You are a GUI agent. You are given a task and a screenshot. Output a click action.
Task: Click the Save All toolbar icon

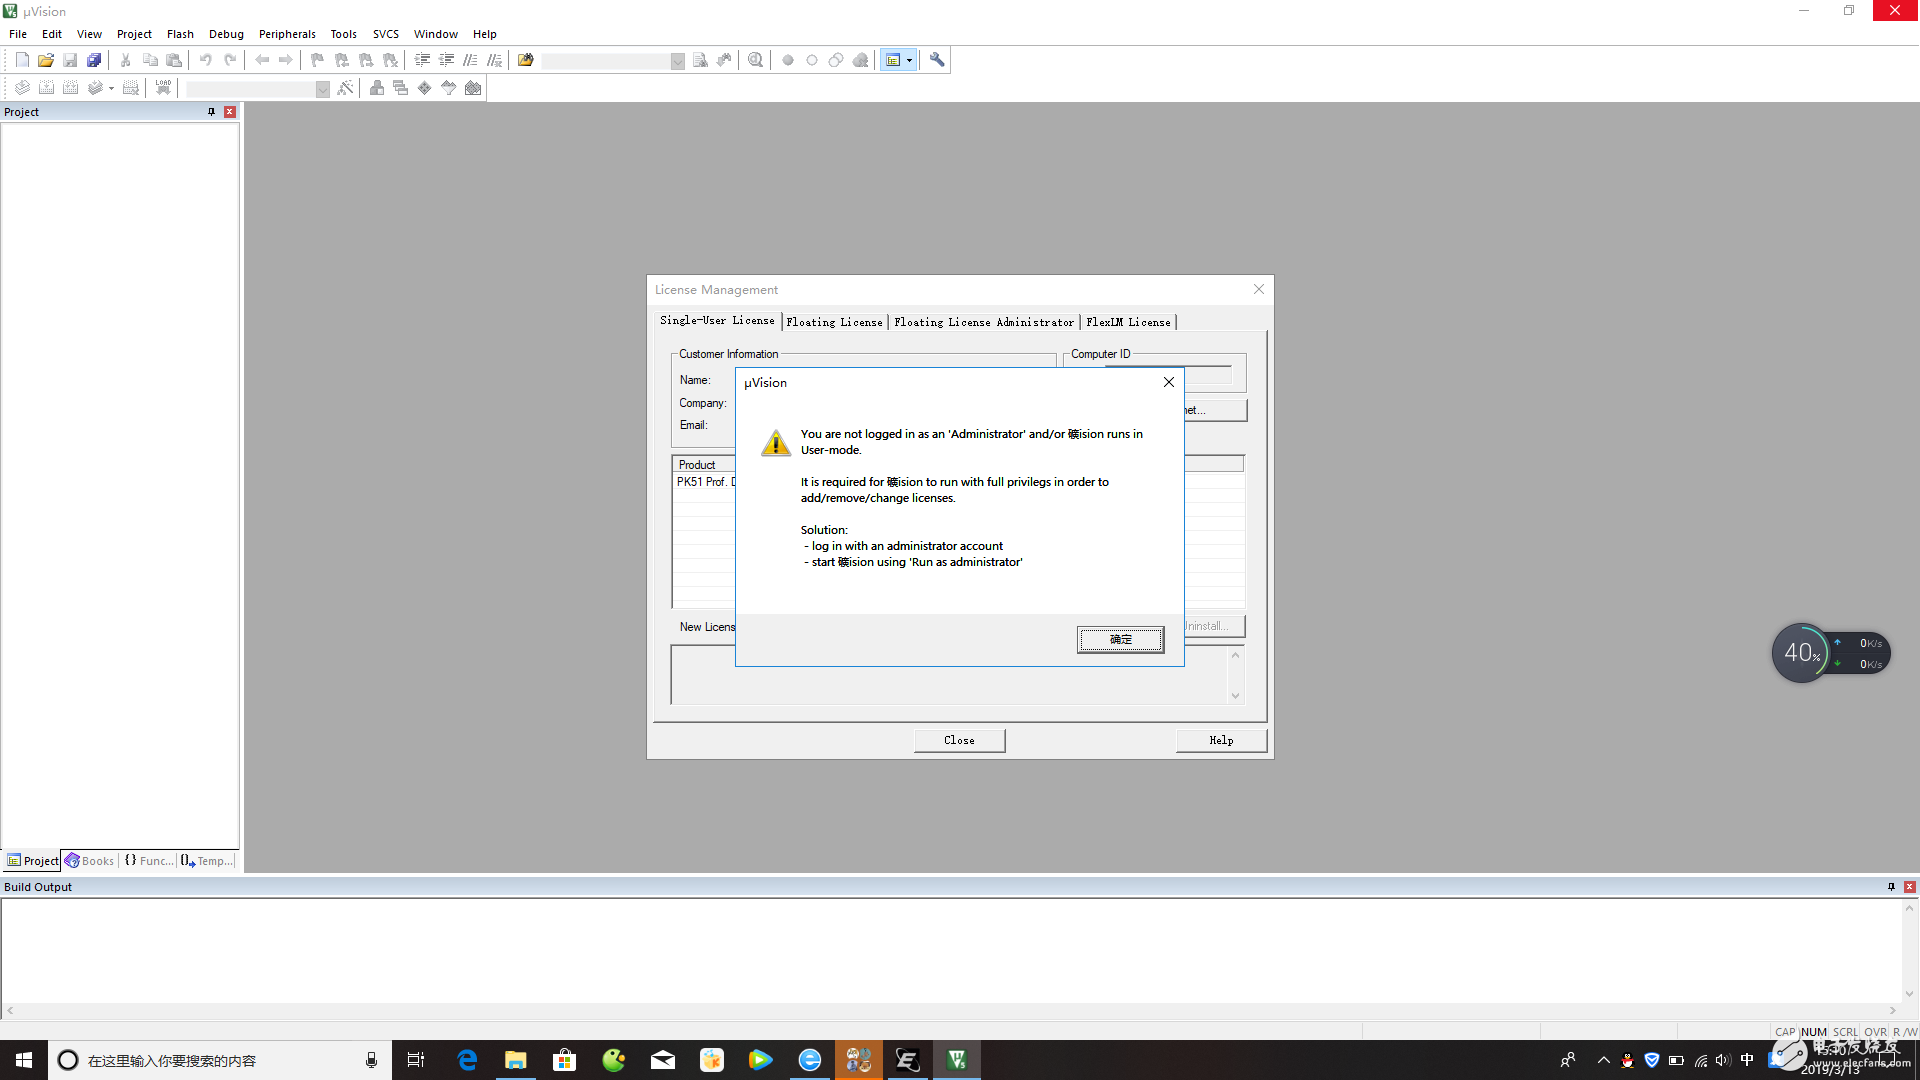(94, 60)
